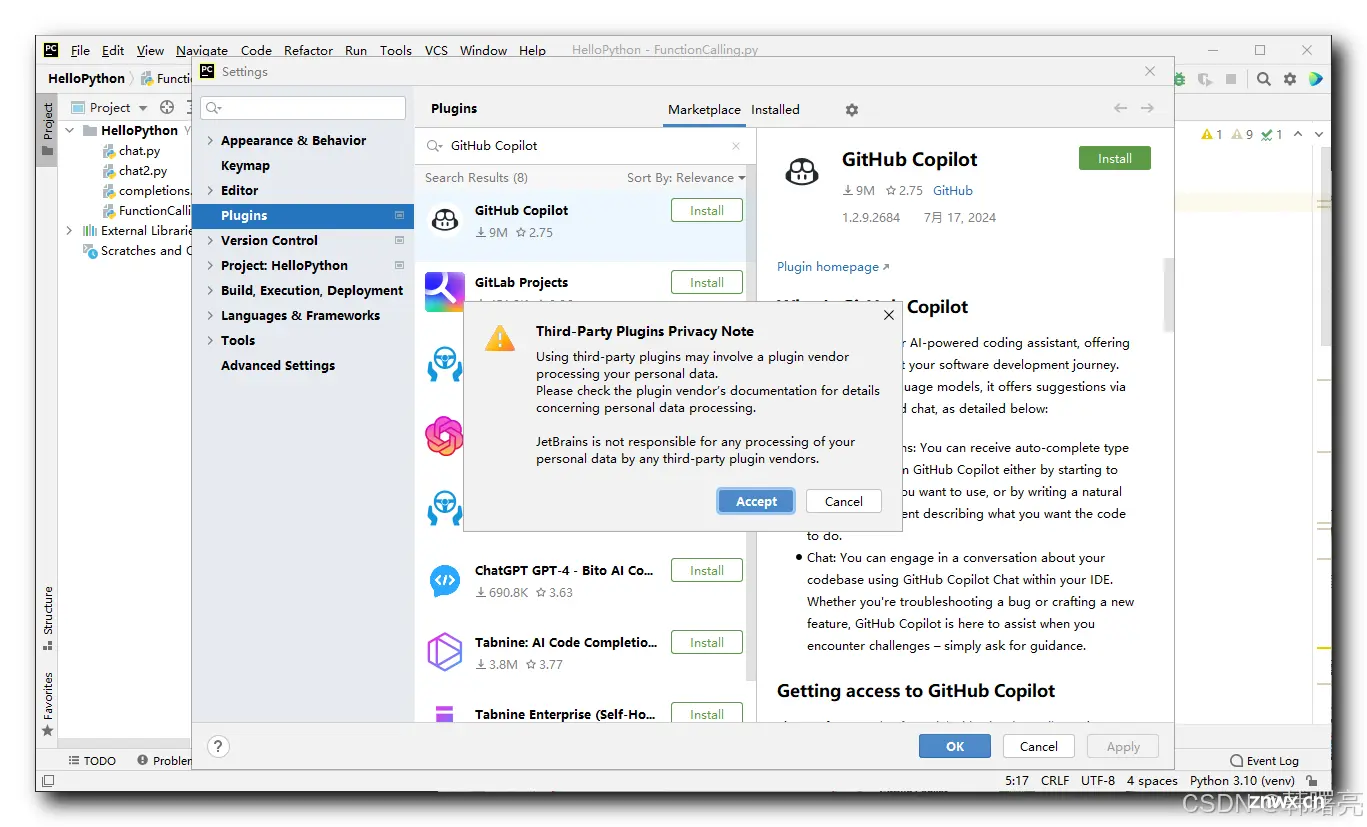Click OK in the Settings dialog

coord(955,746)
